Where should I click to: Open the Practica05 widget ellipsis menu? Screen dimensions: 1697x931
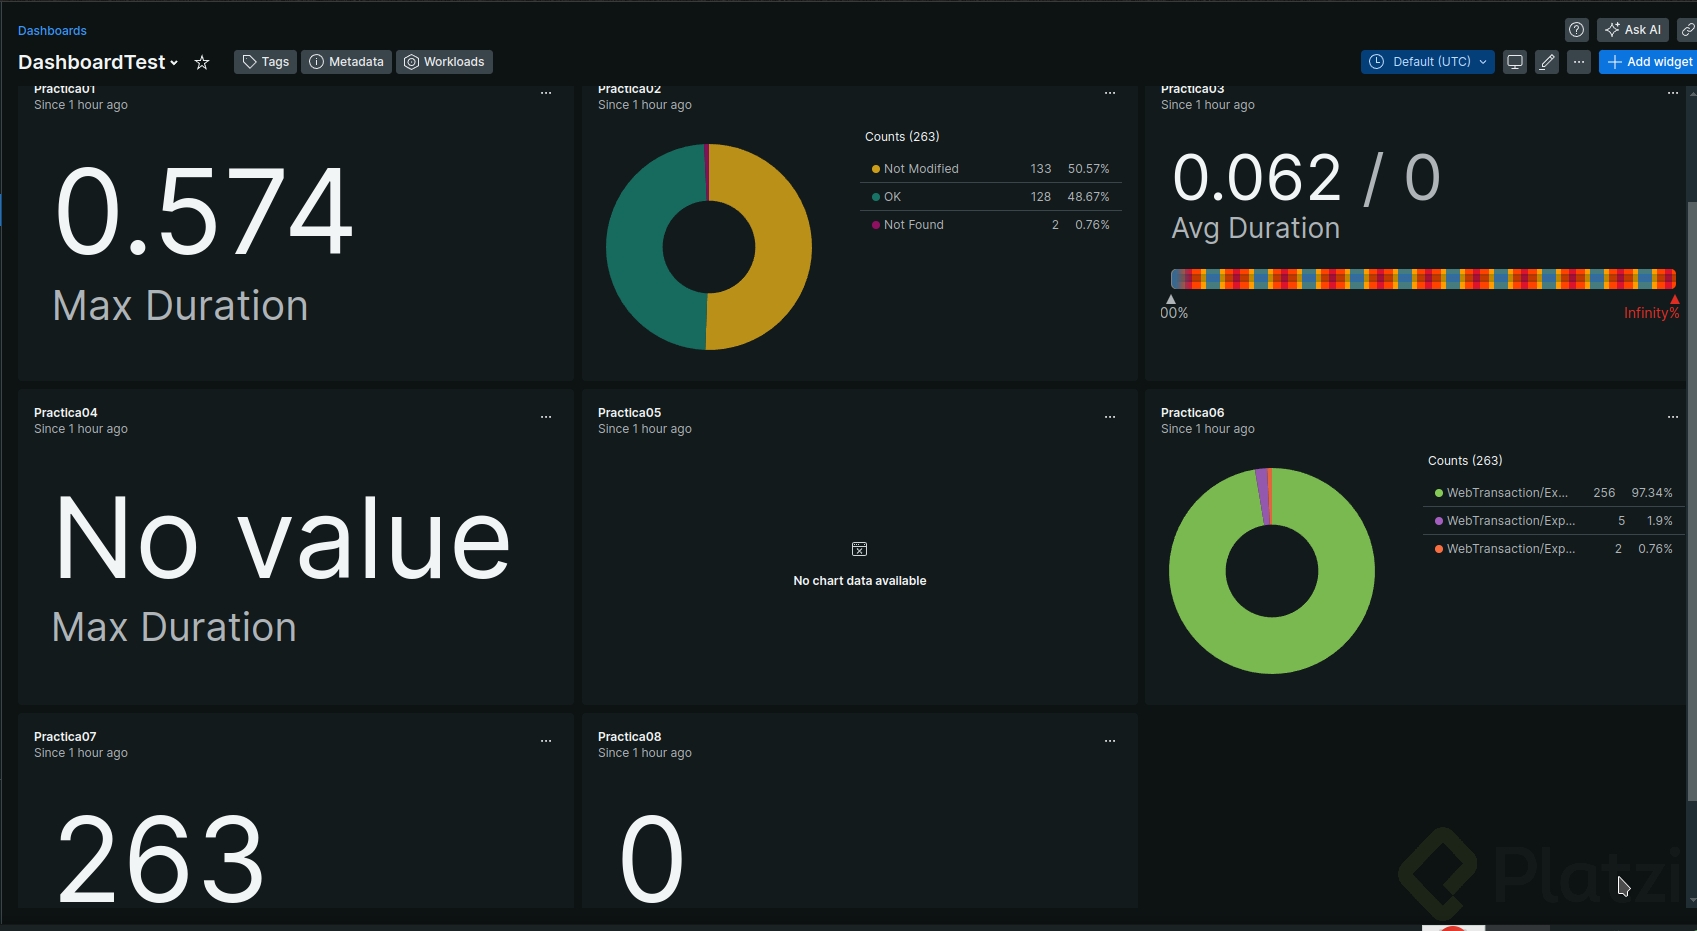1110,417
